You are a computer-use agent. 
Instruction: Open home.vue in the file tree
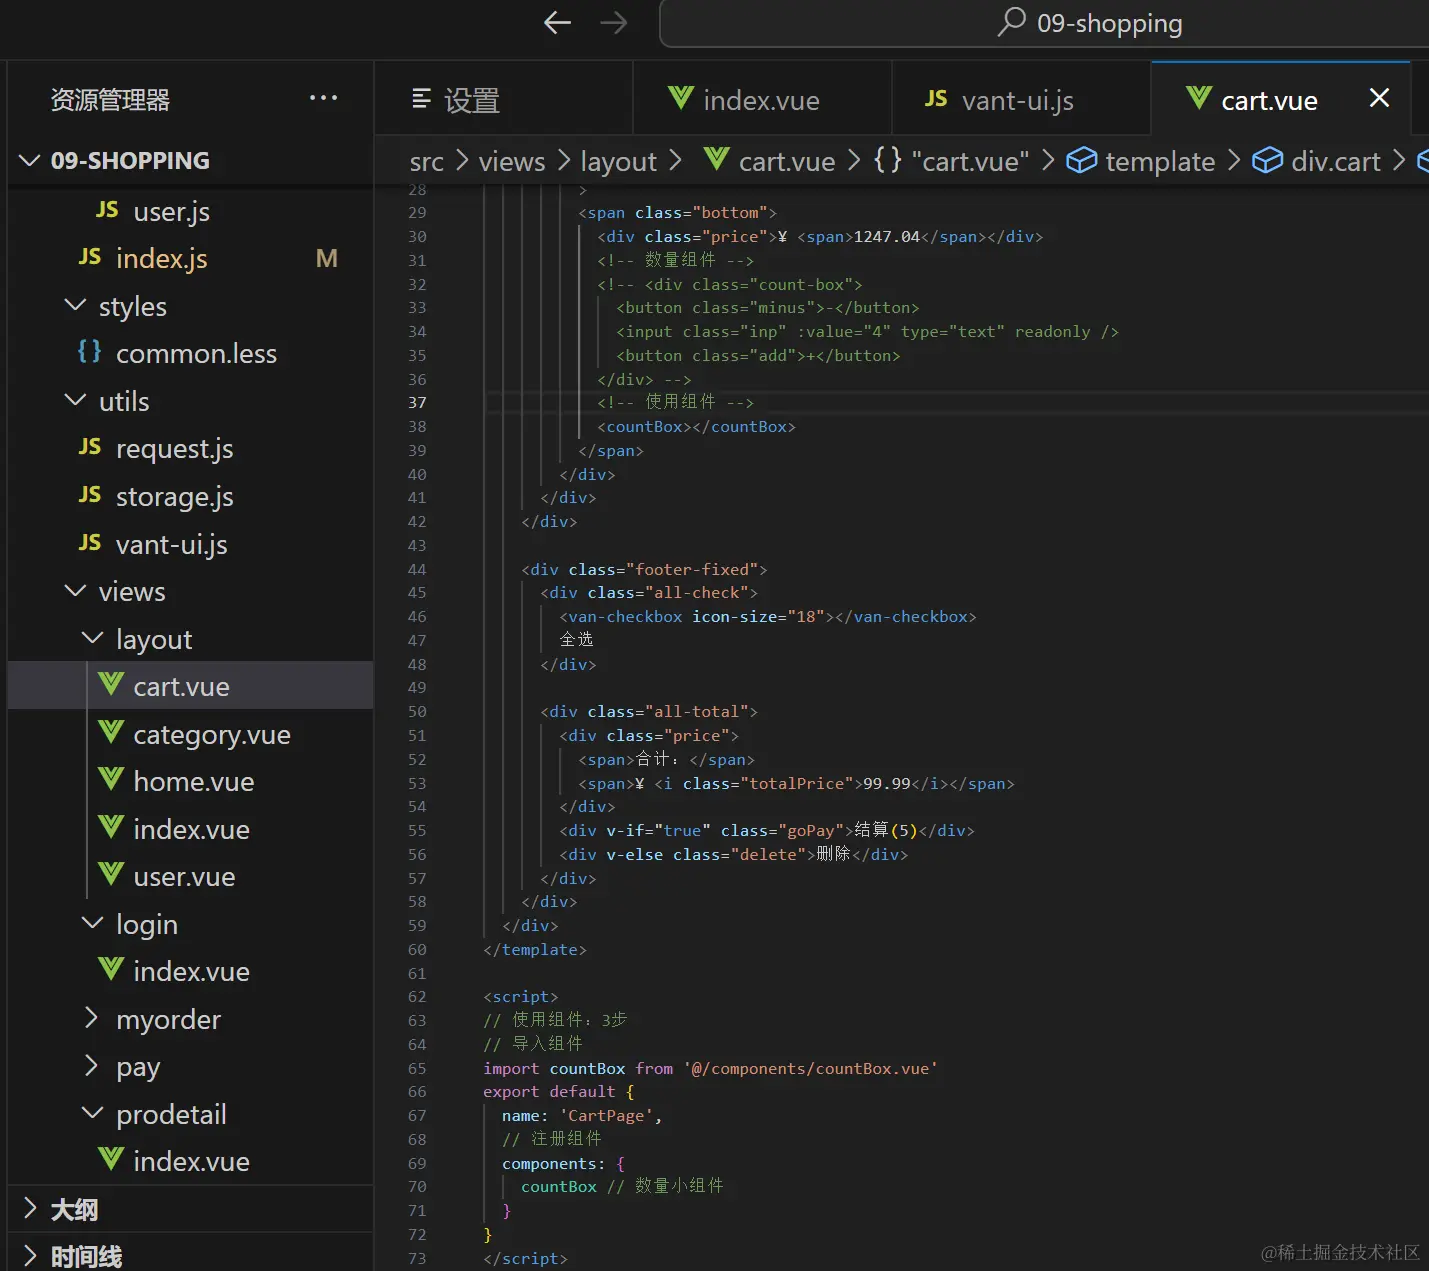(x=190, y=781)
